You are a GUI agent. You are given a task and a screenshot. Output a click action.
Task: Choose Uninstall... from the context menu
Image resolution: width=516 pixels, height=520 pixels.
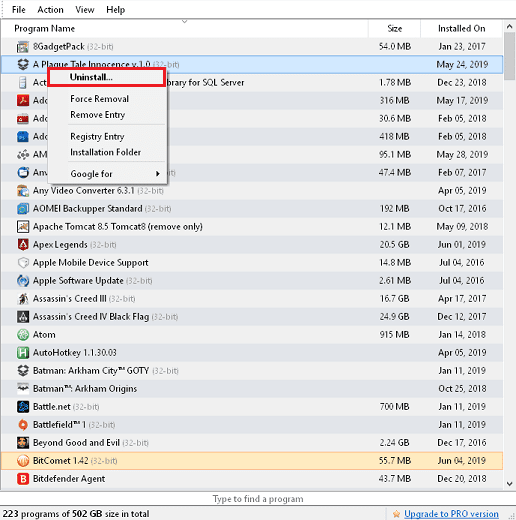pyautogui.click(x=107, y=77)
